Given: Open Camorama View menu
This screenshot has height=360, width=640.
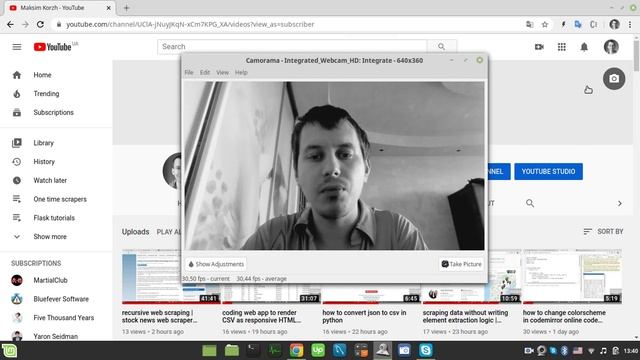Looking at the screenshot, I should coord(222,72).
